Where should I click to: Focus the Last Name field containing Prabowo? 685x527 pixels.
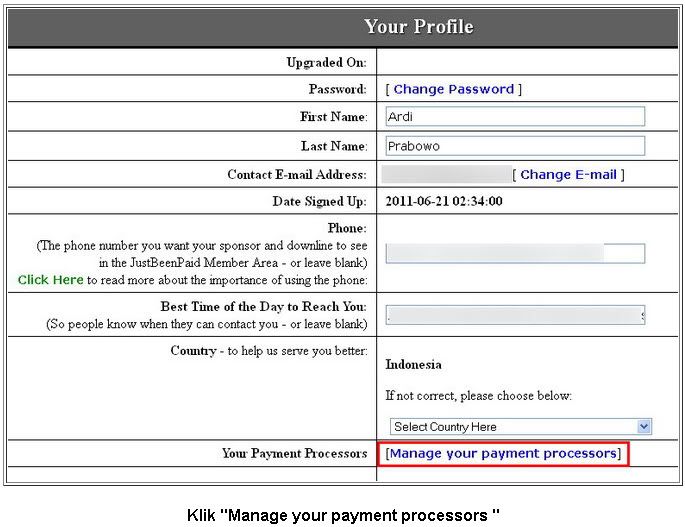[514, 146]
